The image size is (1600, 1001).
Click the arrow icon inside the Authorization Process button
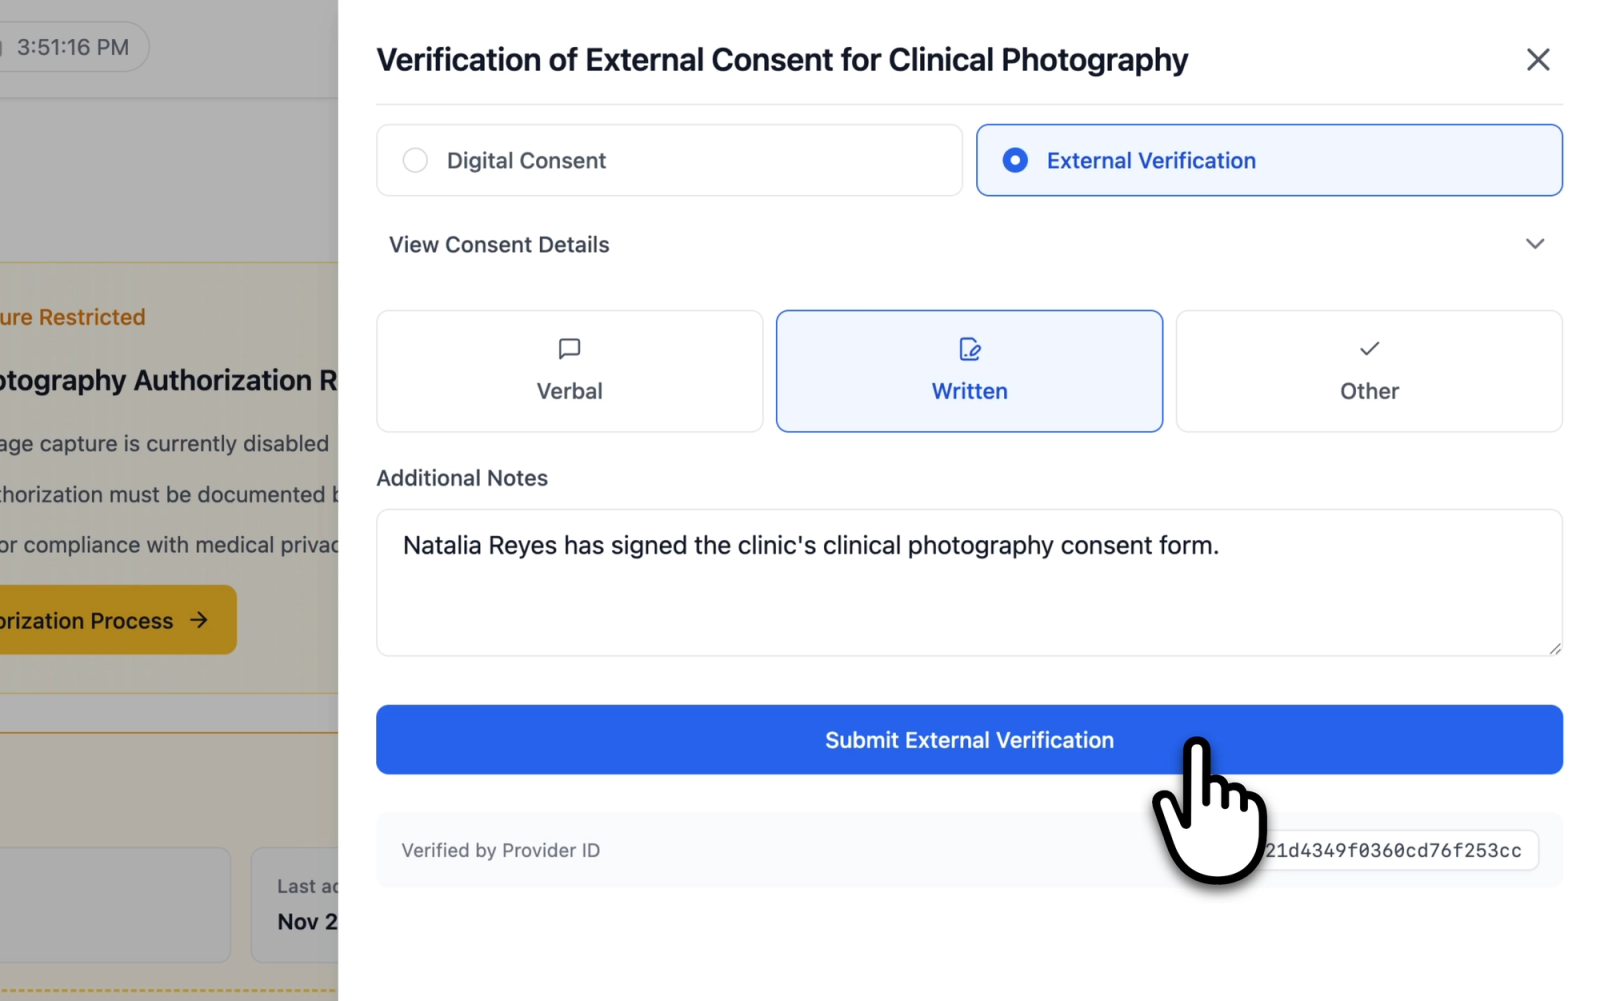pyautogui.click(x=197, y=620)
